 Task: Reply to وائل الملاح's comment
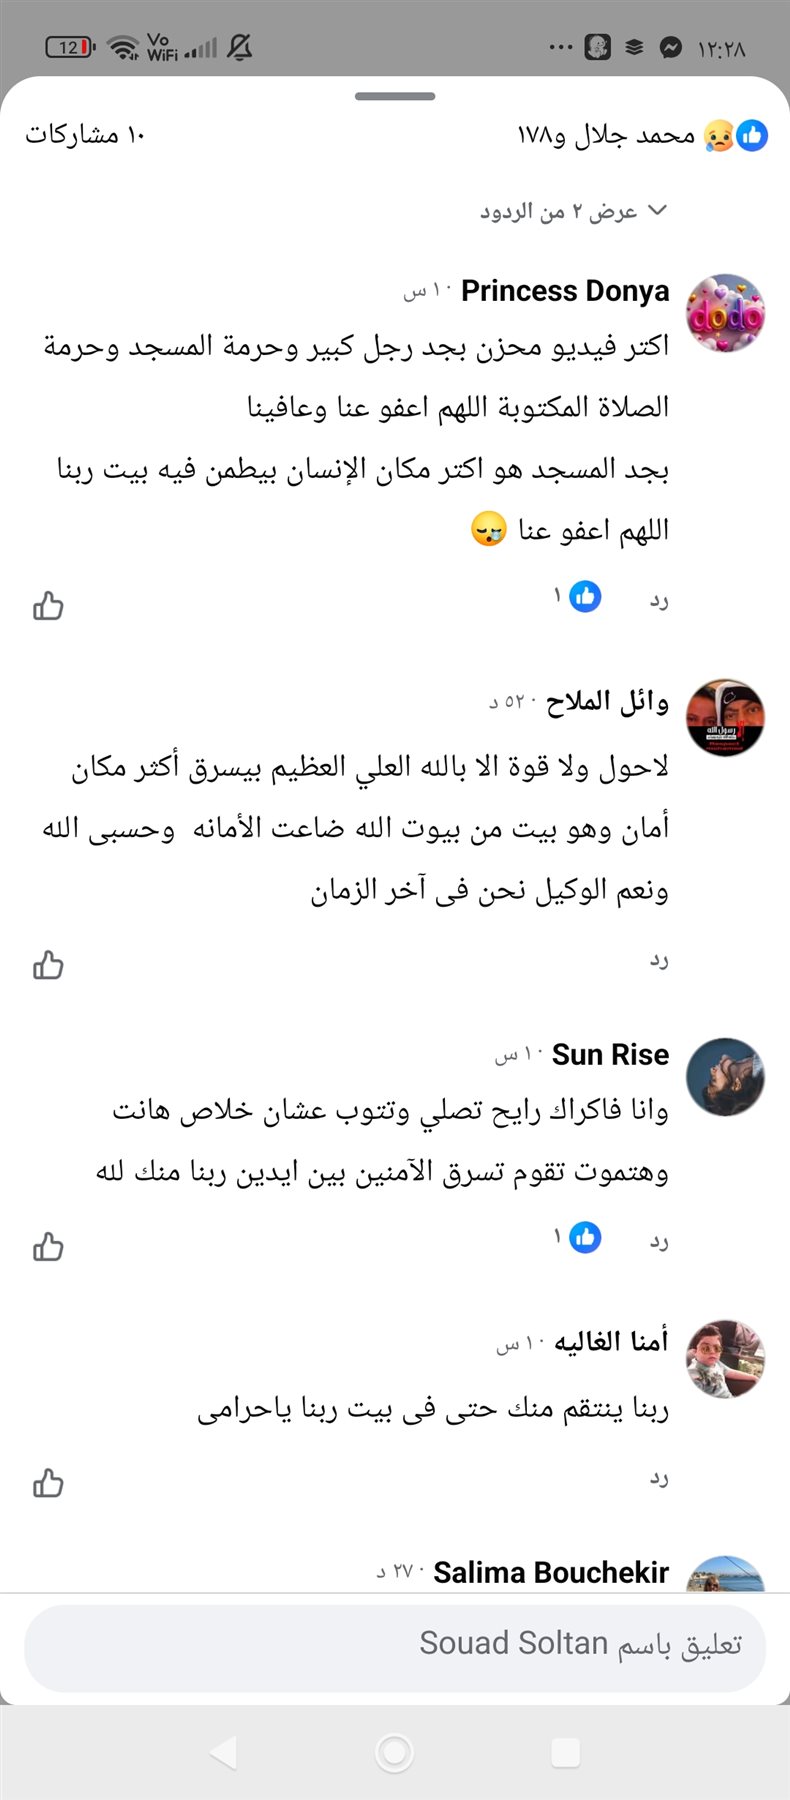(x=659, y=960)
